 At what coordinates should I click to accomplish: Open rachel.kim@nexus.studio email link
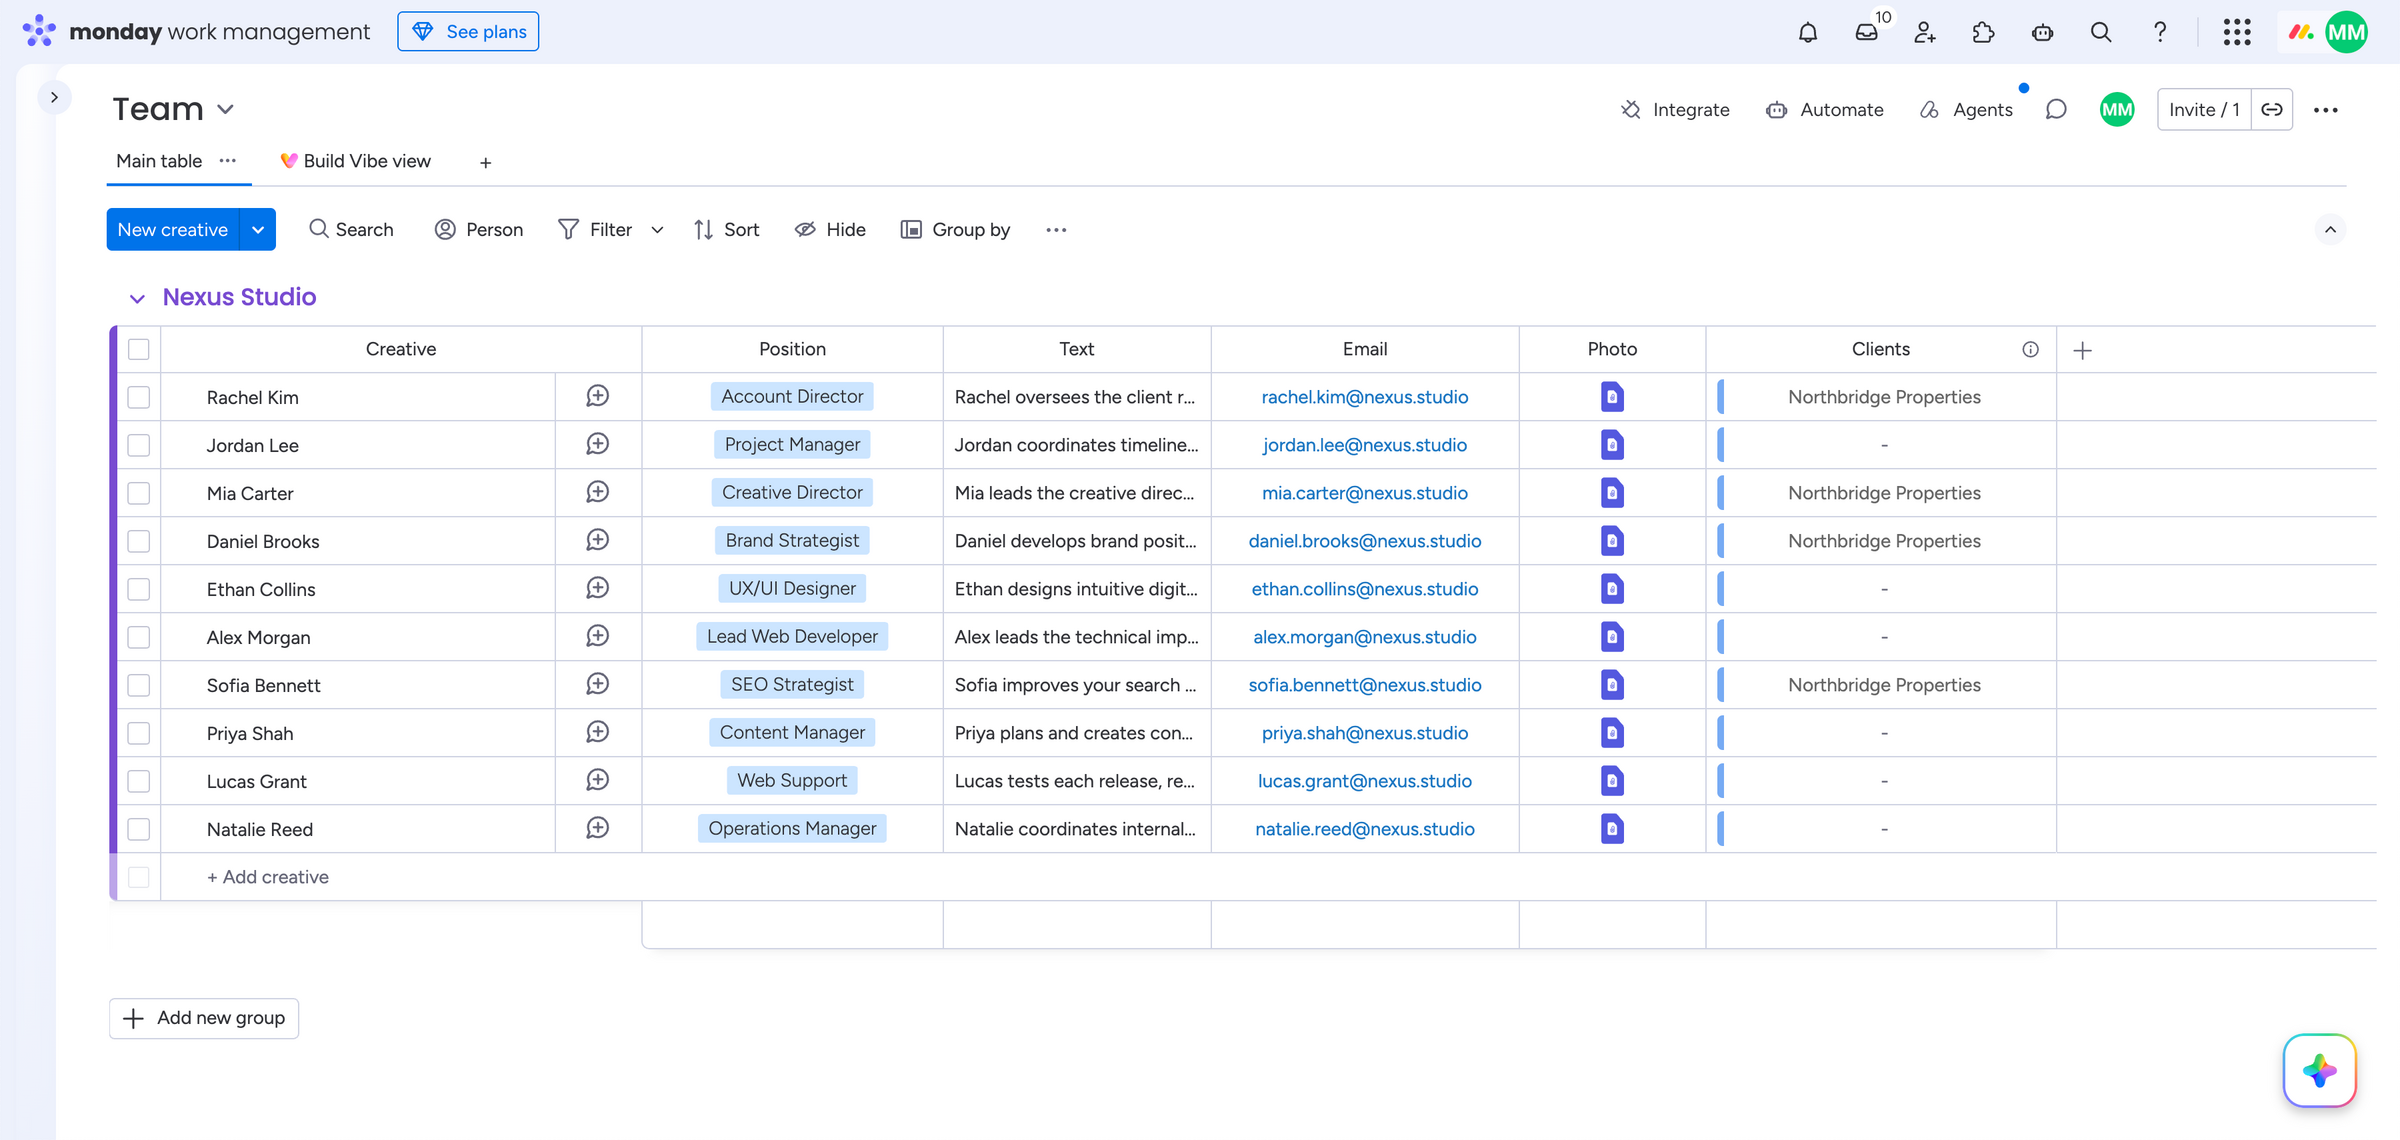pos(1365,397)
